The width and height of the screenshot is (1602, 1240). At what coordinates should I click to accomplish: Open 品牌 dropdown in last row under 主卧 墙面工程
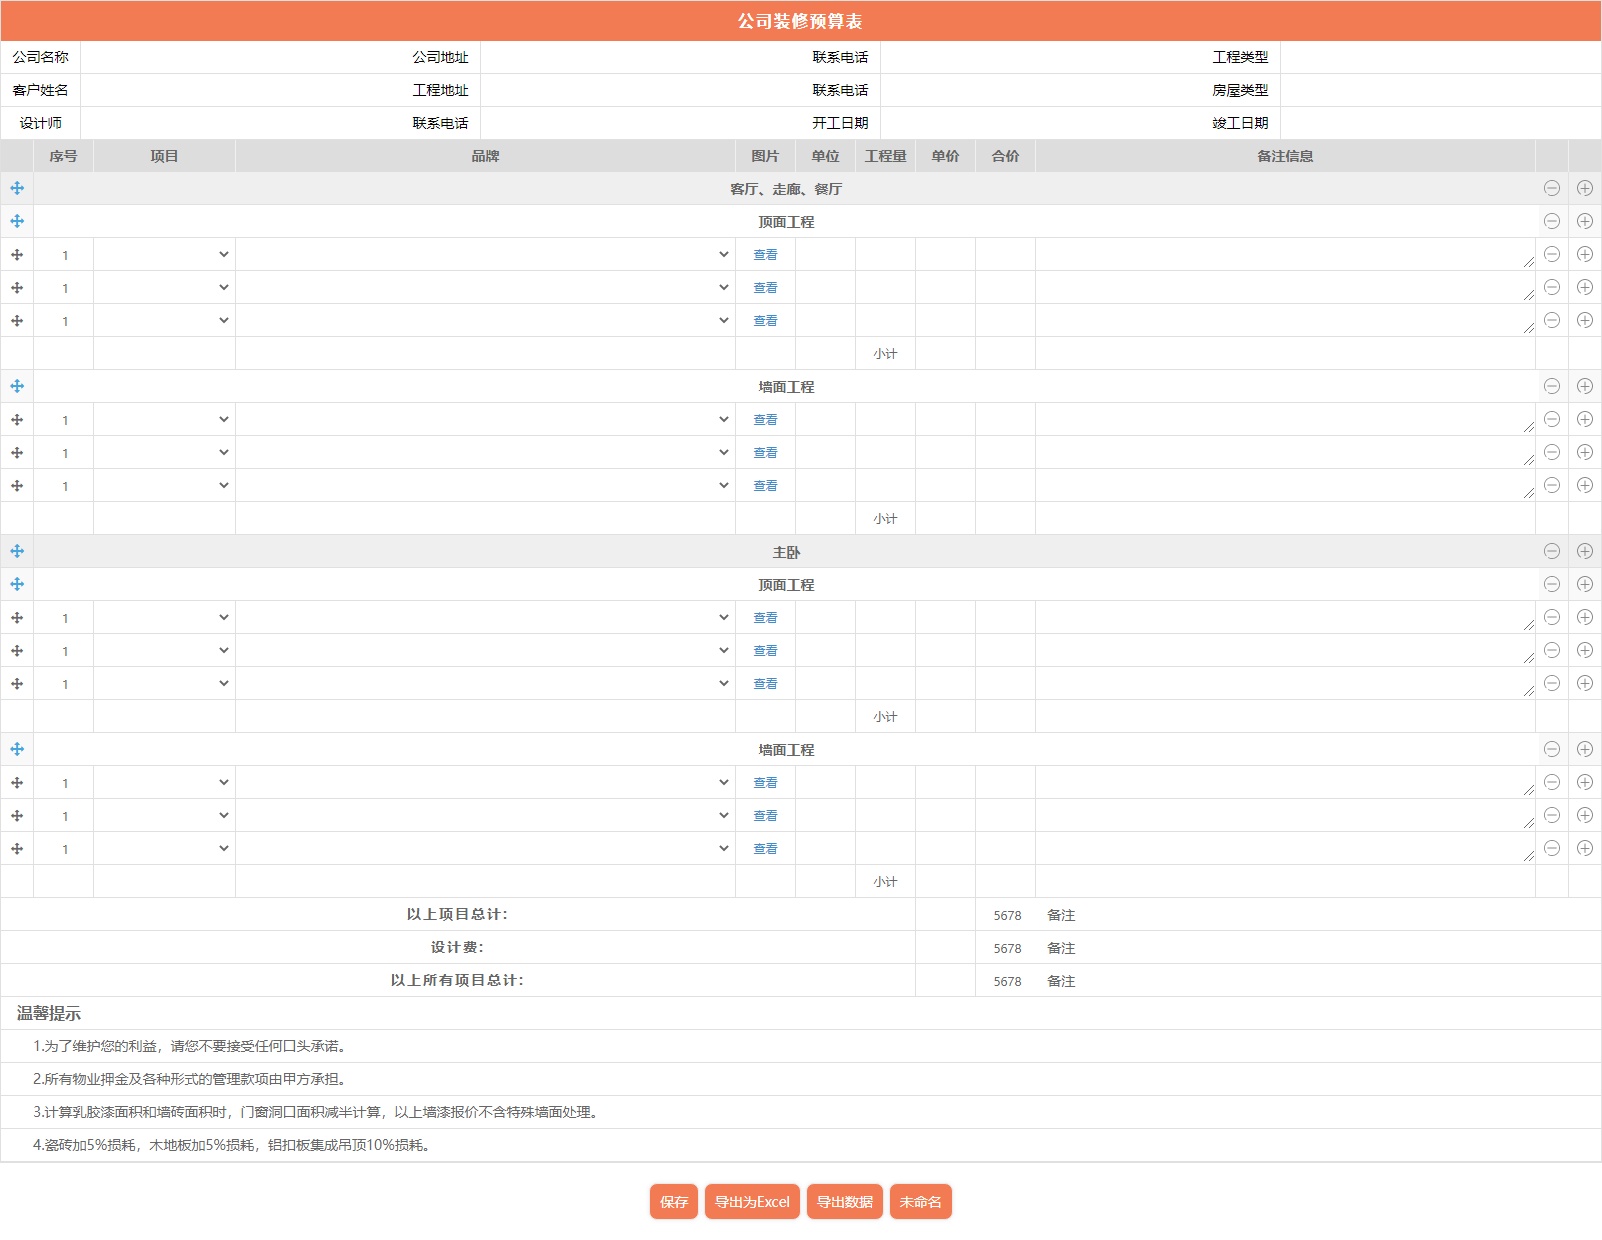pos(485,848)
